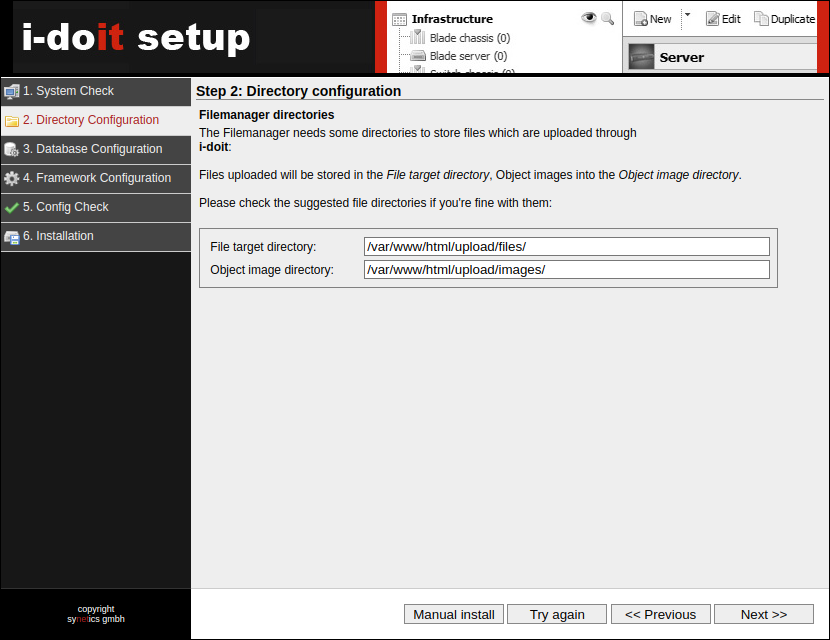Click the Installation disk icon
Viewport: 830px width, 640px height.
pos(12,237)
